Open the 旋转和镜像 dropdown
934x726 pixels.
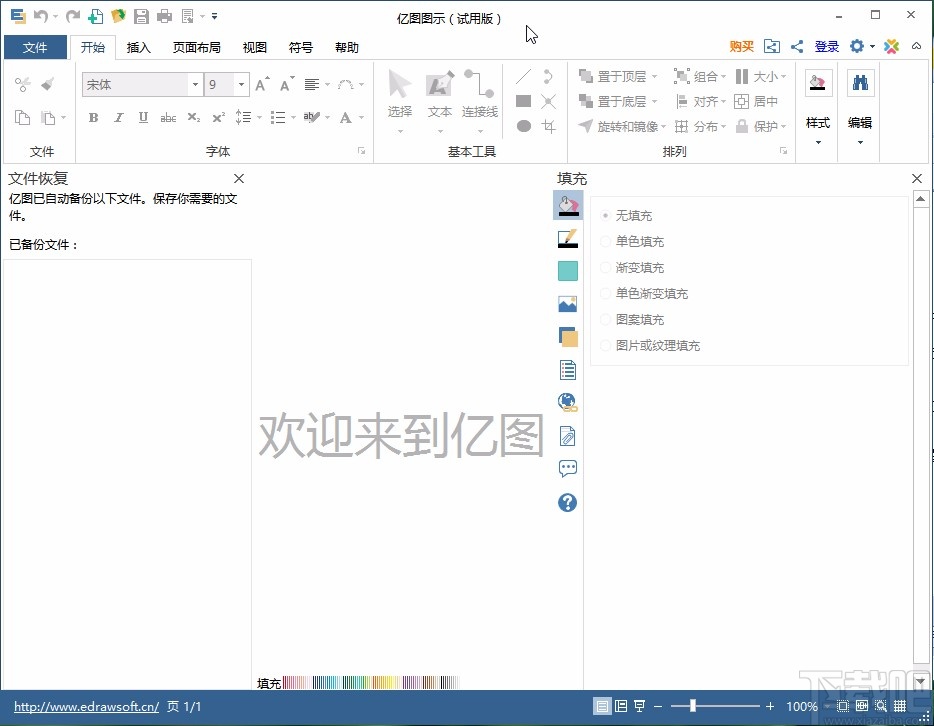[x=662, y=126]
